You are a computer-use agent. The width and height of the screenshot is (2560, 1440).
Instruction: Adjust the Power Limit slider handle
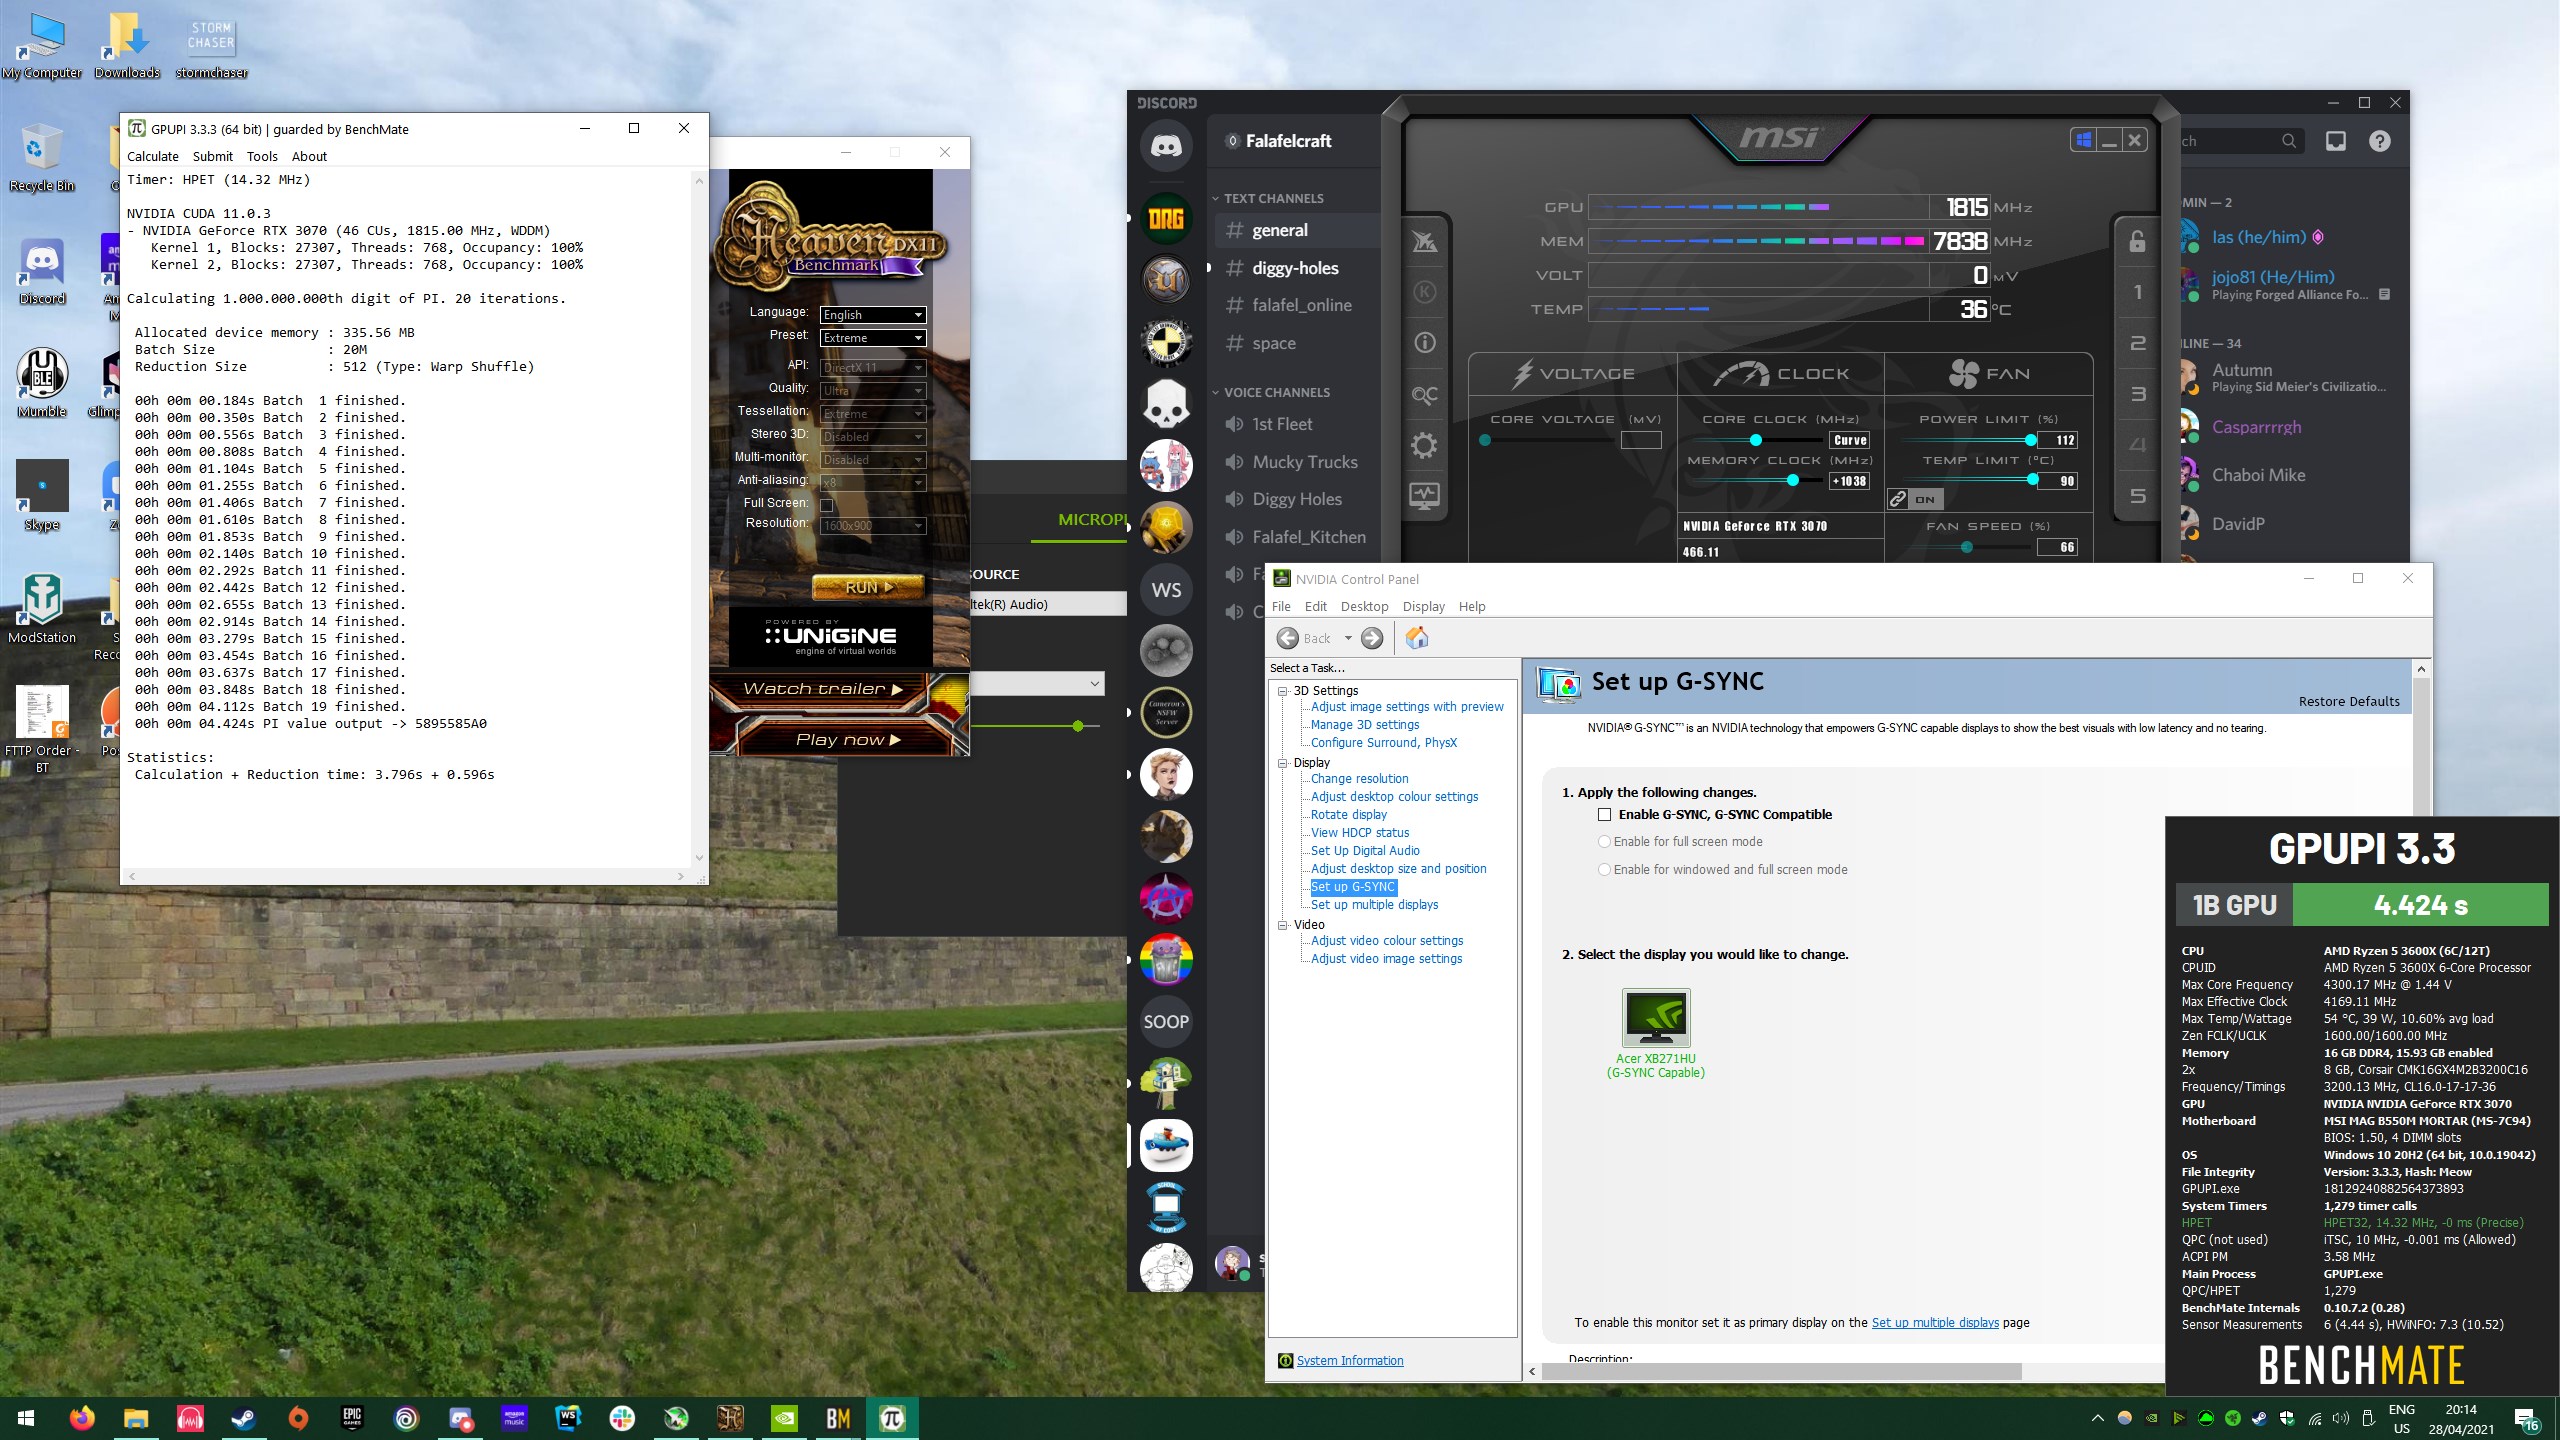pyautogui.click(x=2030, y=440)
